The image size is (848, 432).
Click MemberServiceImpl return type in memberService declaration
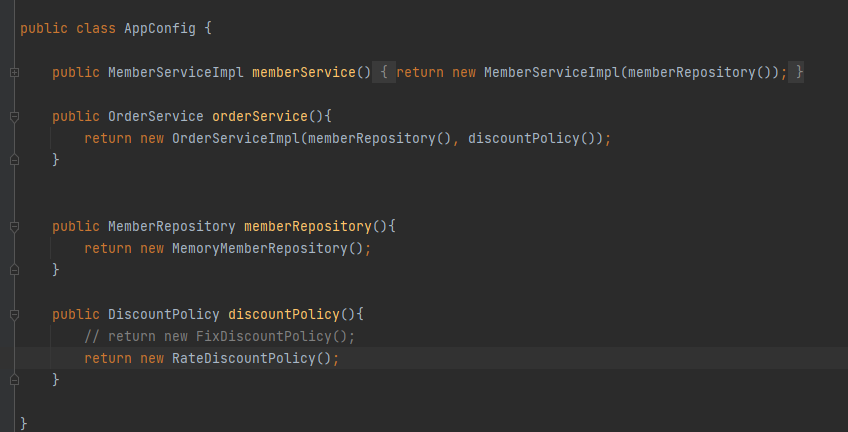tap(176, 72)
